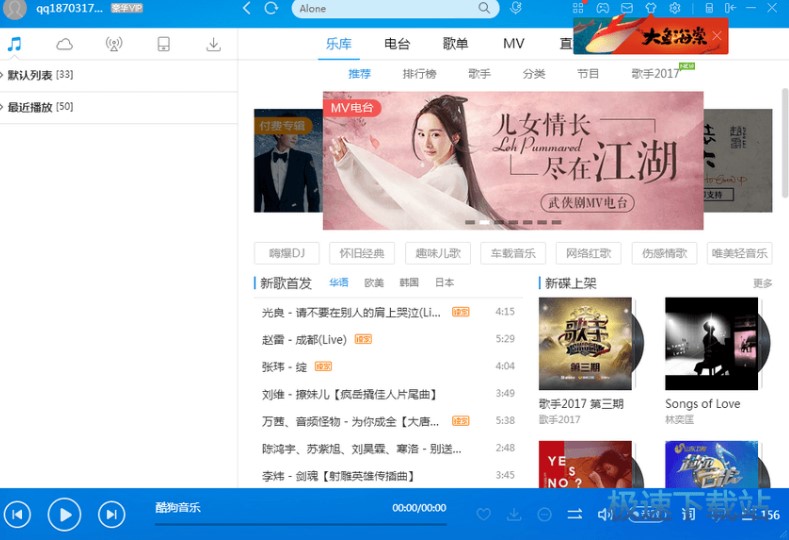This screenshot has width=789, height=540.
Task: Open the 歌手2017 sub-tab
Action: [655, 74]
